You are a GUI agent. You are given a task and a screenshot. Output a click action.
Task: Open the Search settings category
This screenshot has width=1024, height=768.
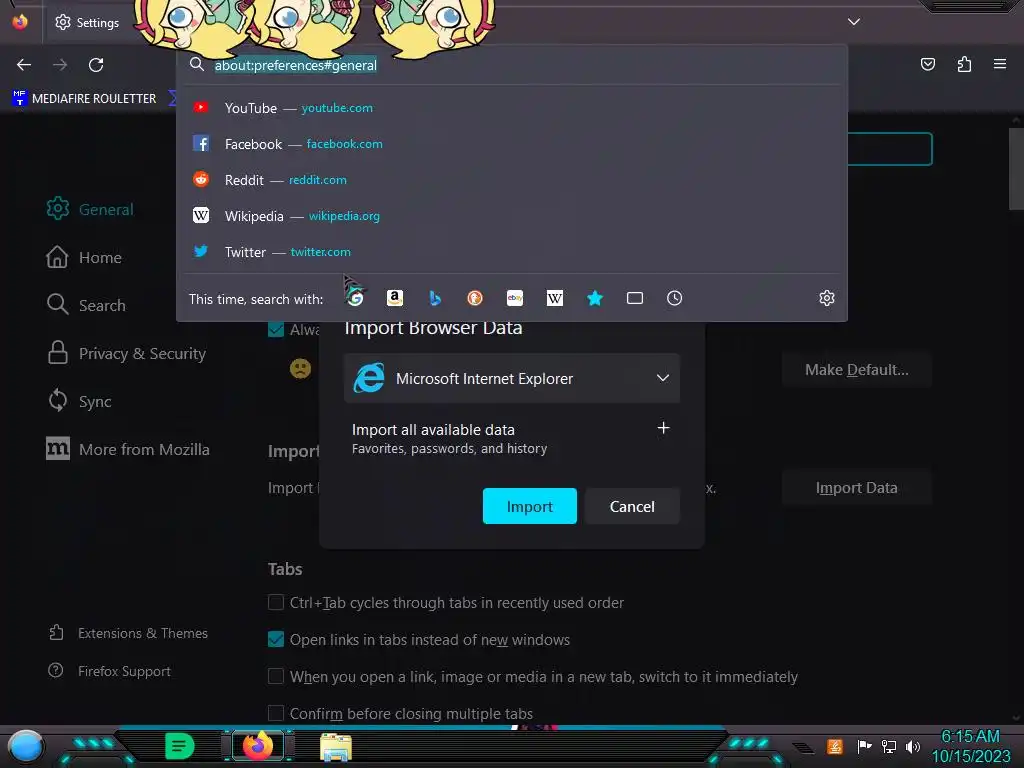[86, 305]
